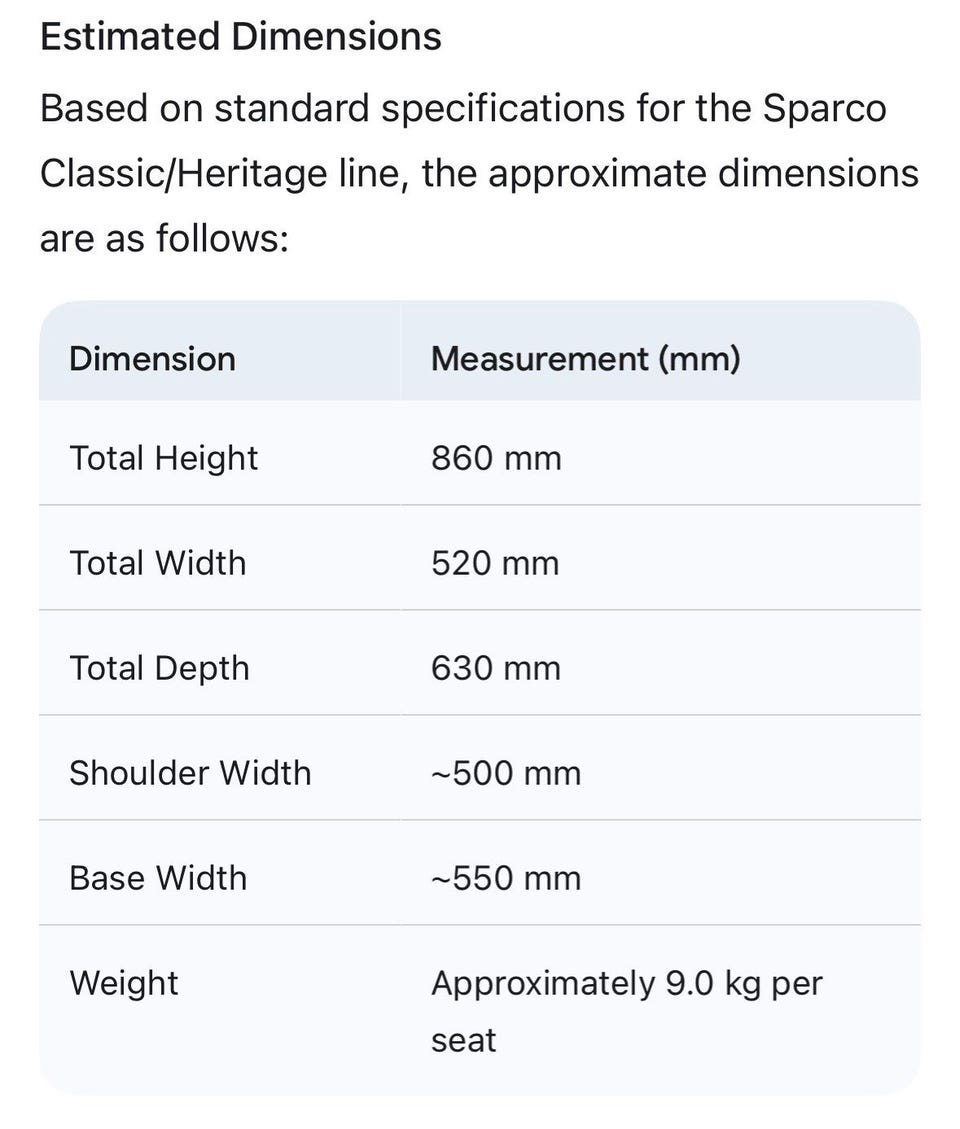Select the Base Width row label
The width and height of the screenshot is (960, 1129).
(158, 878)
